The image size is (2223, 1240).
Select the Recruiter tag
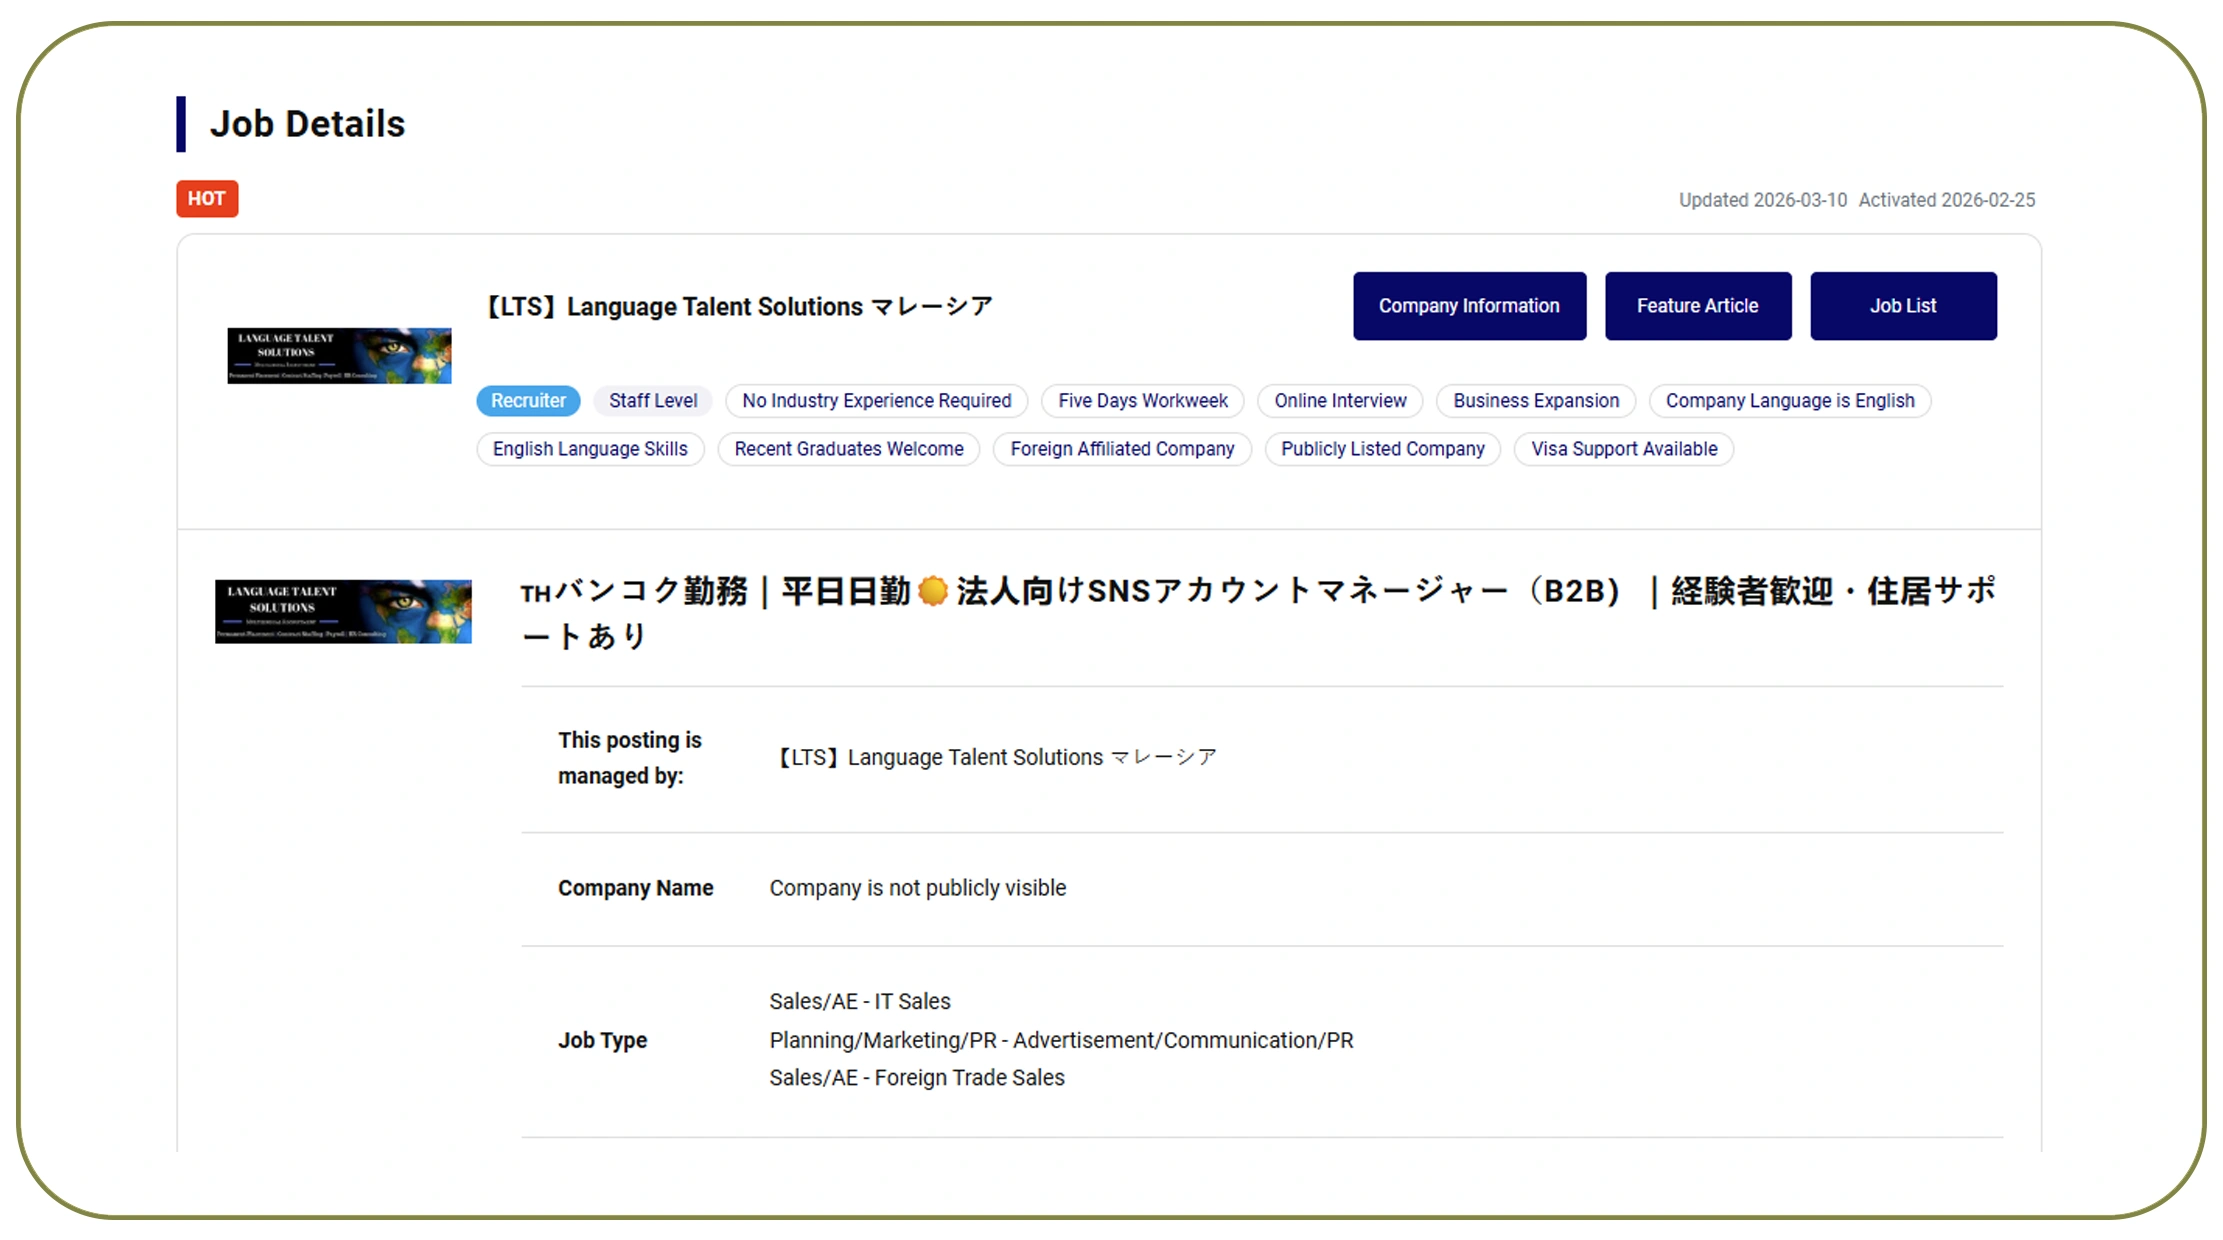527,400
